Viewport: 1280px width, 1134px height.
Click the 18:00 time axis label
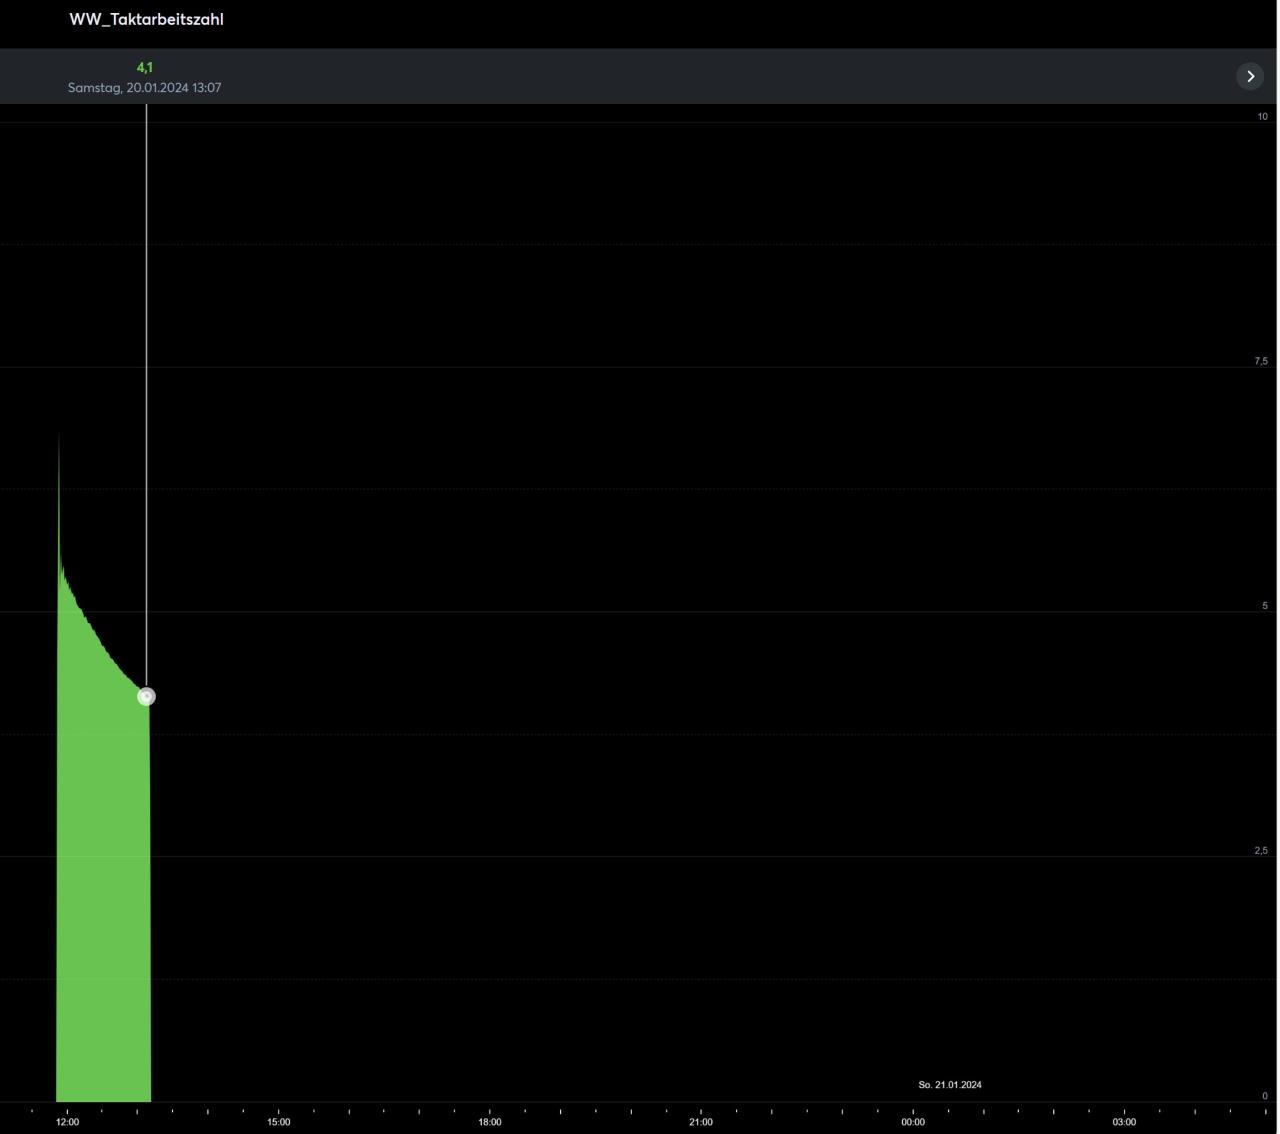[490, 1122]
